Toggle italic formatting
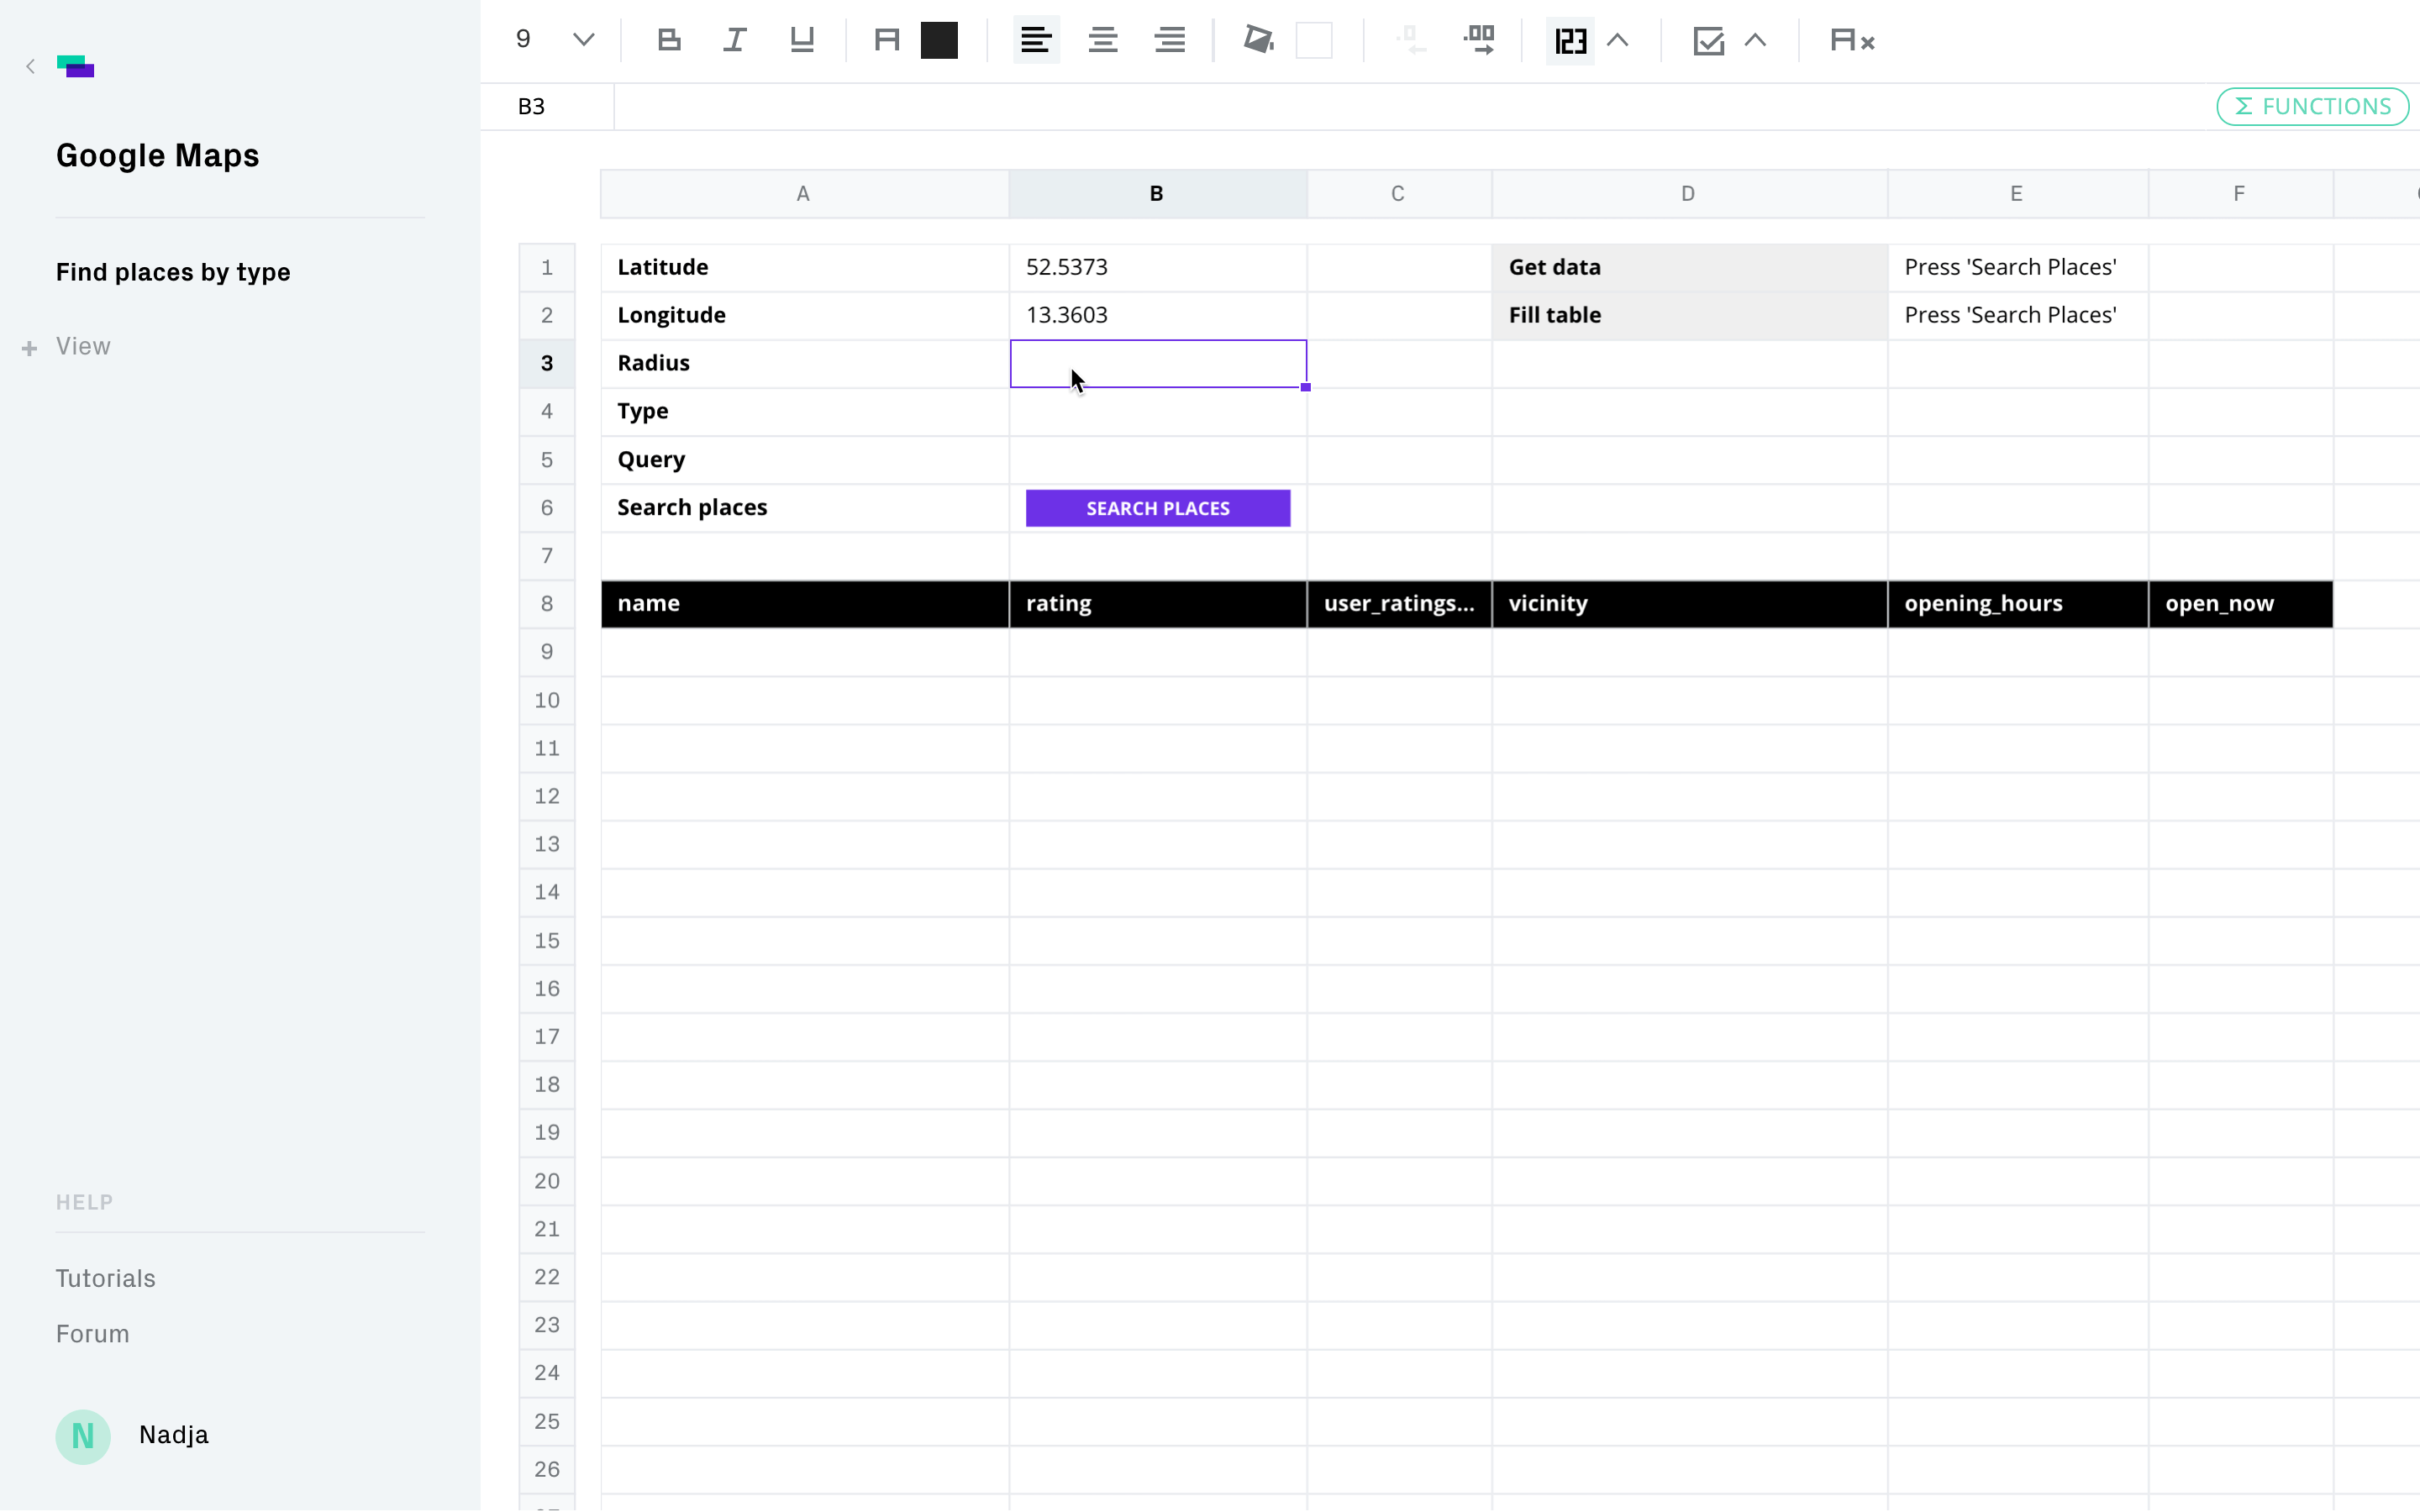This screenshot has width=2420, height=1512. 735,40
